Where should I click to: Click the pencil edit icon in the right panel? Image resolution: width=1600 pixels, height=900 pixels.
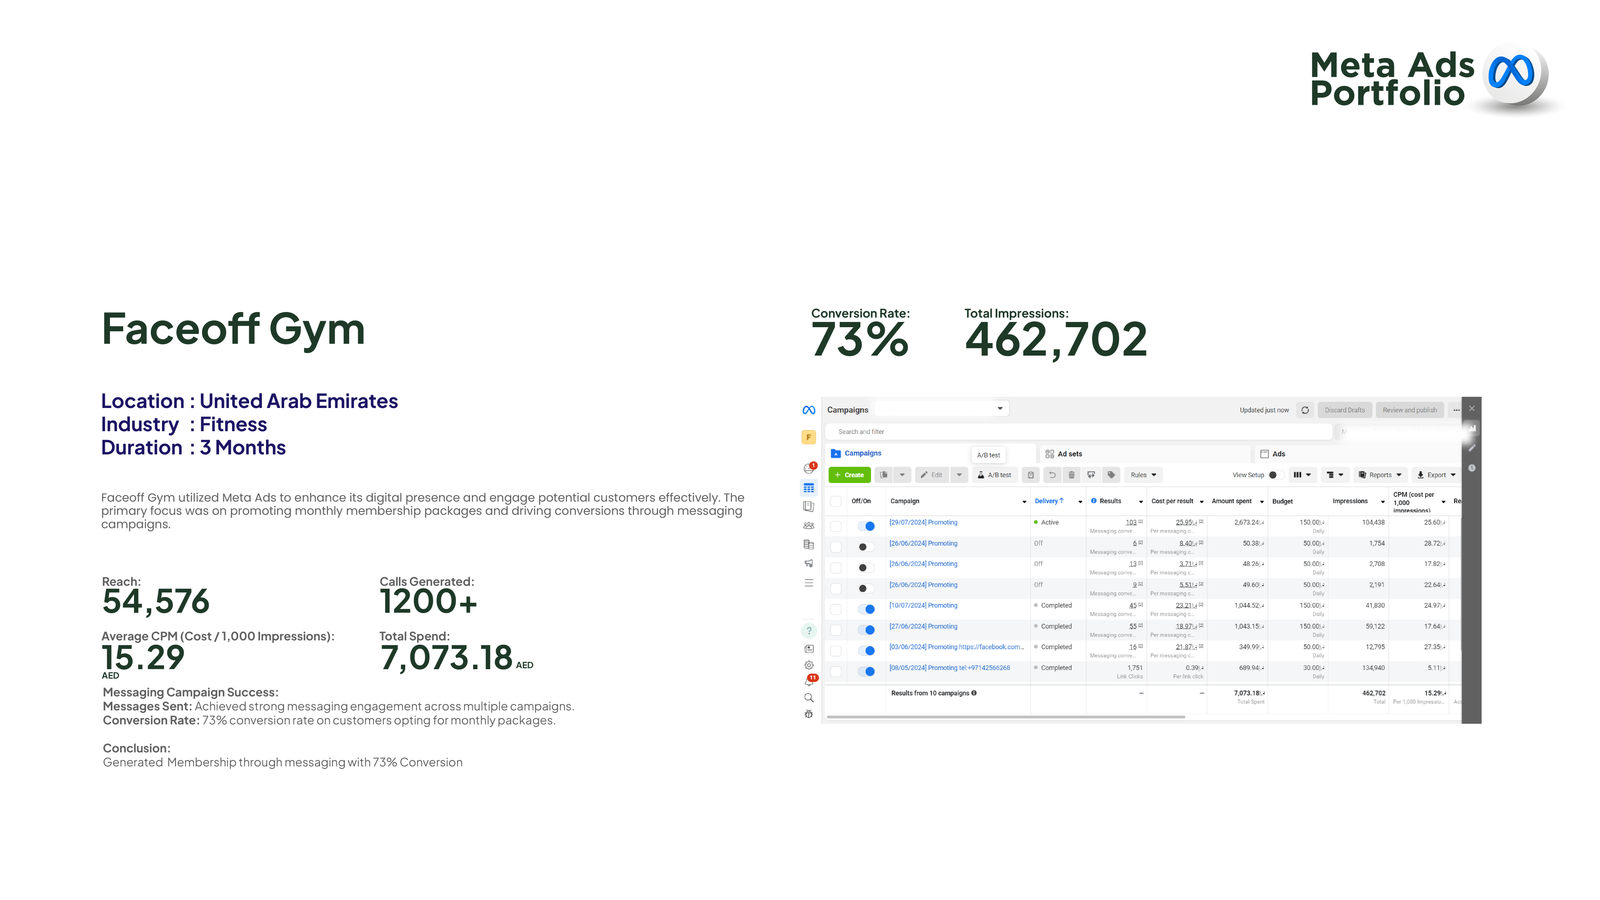pyautogui.click(x=1472, y=448)
